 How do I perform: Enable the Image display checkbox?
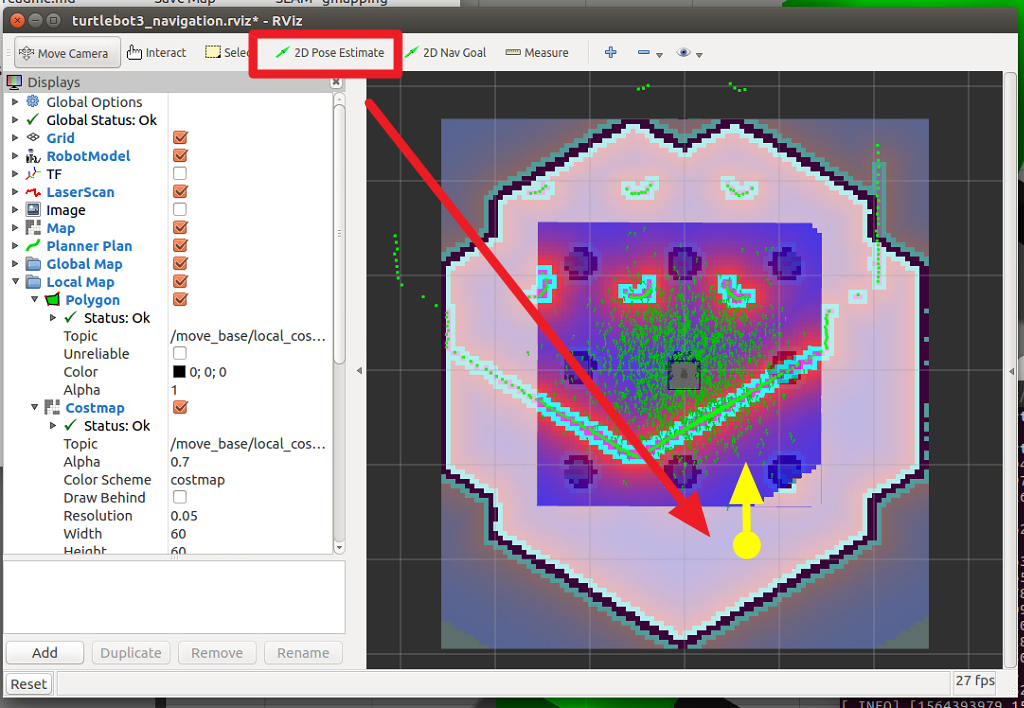click(180, 209)
